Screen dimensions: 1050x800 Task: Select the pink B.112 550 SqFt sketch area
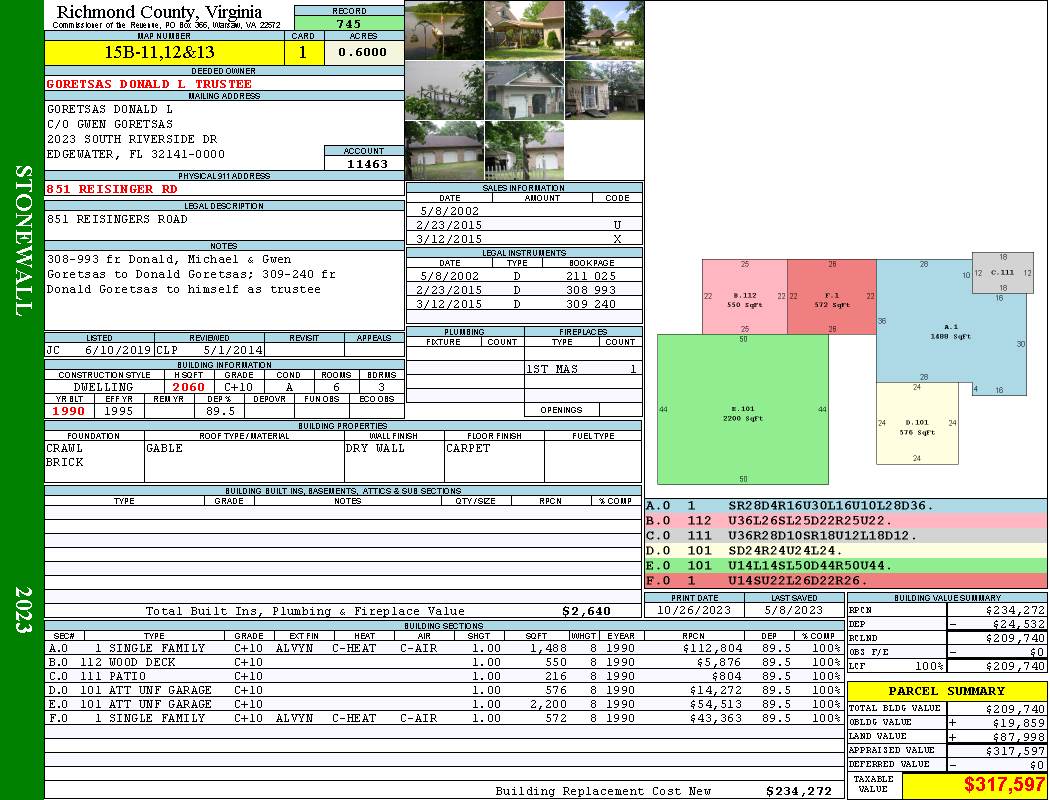coord(745,297)
